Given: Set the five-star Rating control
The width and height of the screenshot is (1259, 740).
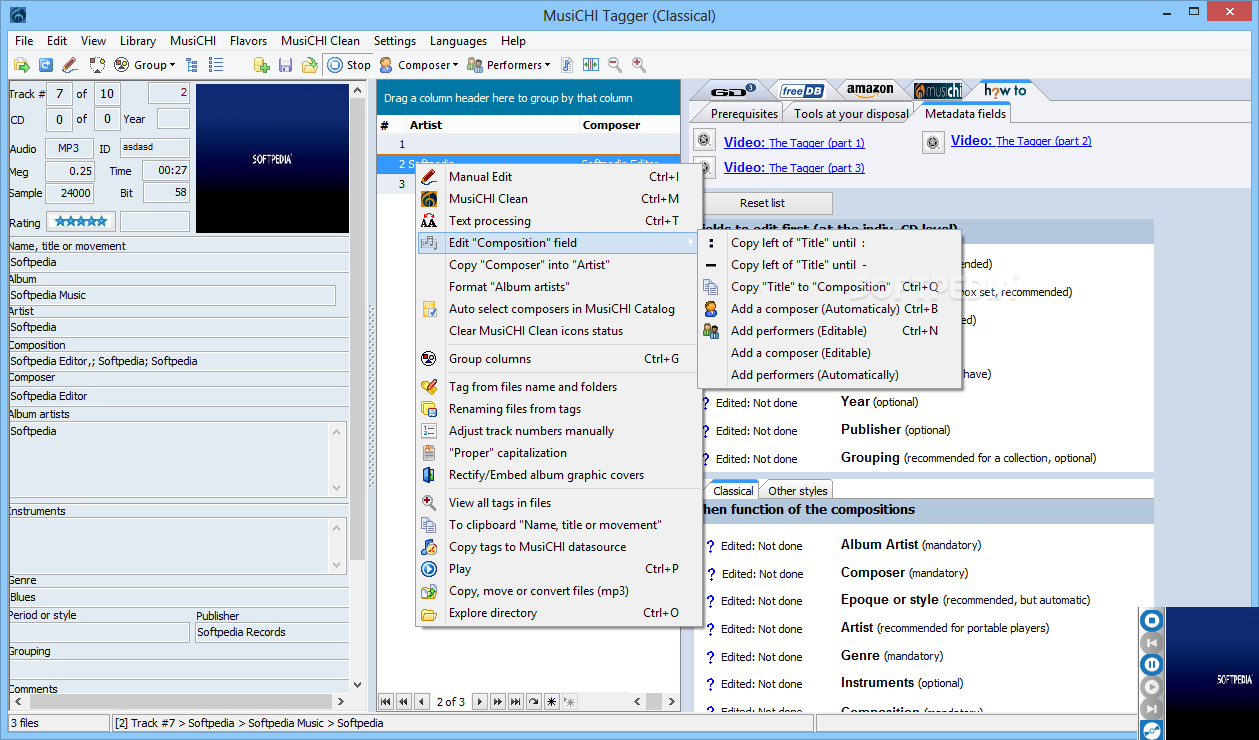Looking at the screenshot, I should [x=82, y=222].
